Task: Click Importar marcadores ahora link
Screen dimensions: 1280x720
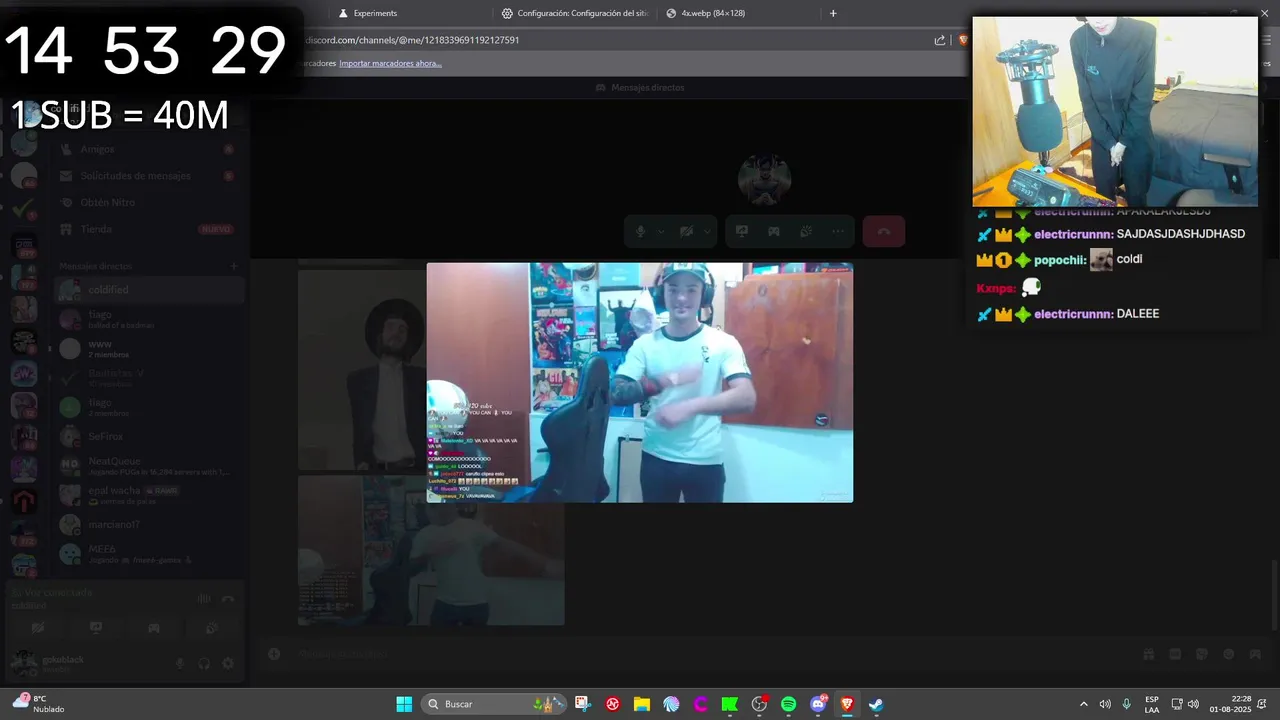Action: click(x=390, y=63)
